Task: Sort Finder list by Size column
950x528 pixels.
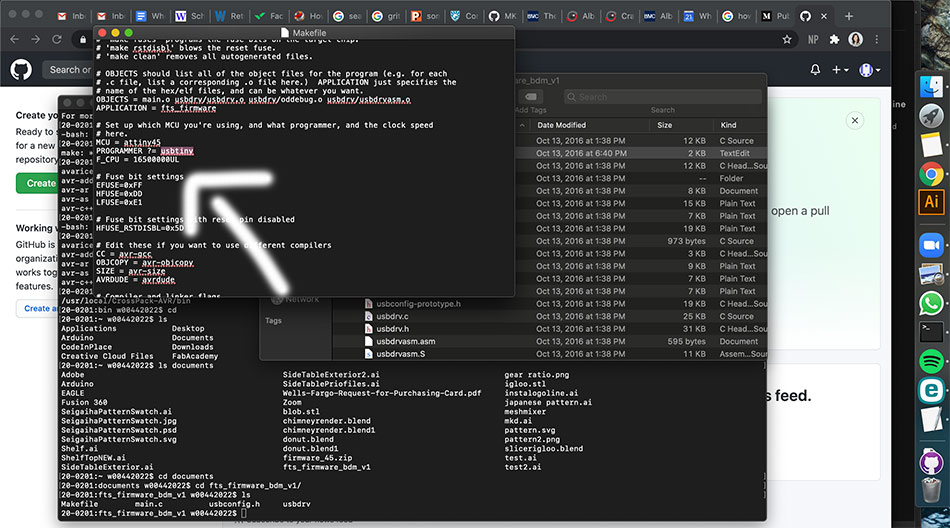Action: 665,125
